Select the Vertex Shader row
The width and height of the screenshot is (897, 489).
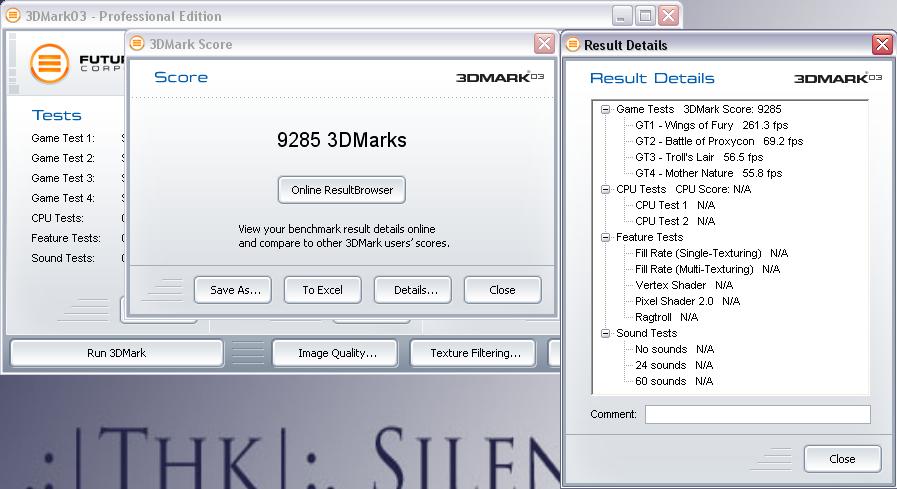click(684, 285)
